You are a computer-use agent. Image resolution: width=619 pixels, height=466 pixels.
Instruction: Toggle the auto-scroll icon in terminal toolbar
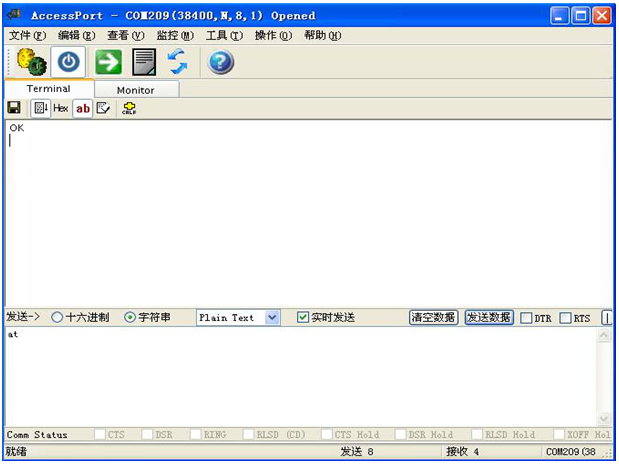pyautogui.click(x=41, y=108)
